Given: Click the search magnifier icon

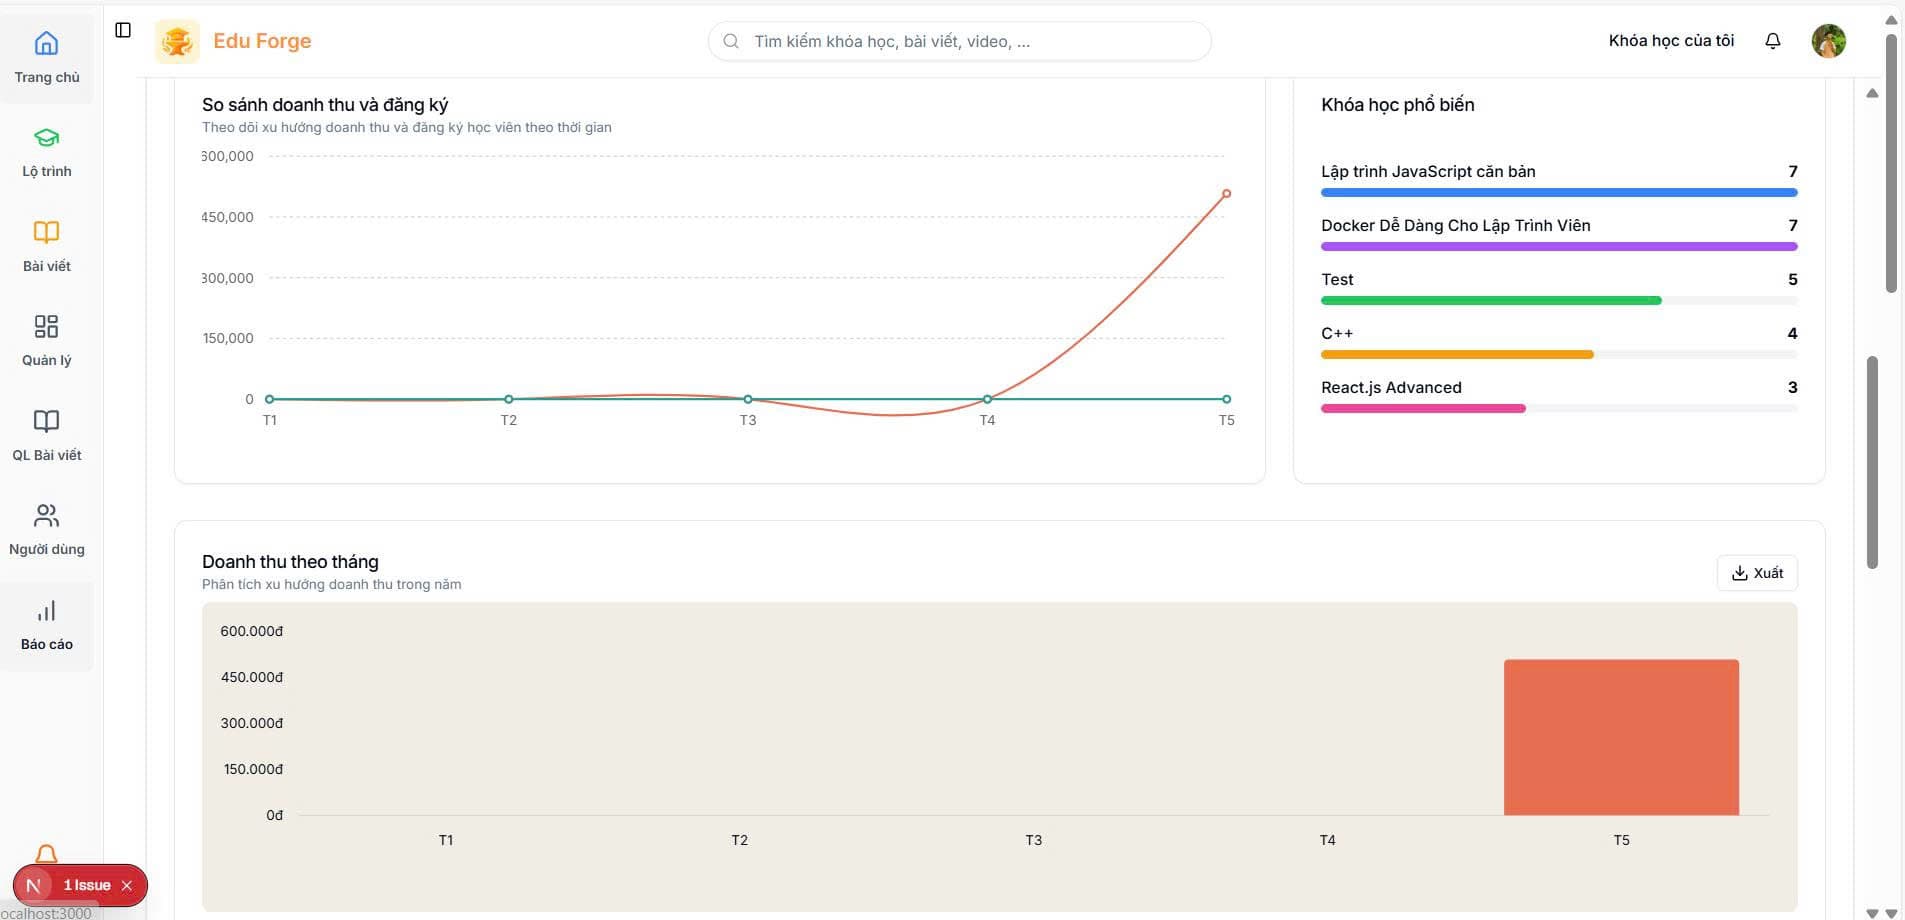Looking at the screenshot, I should (731, 41).
